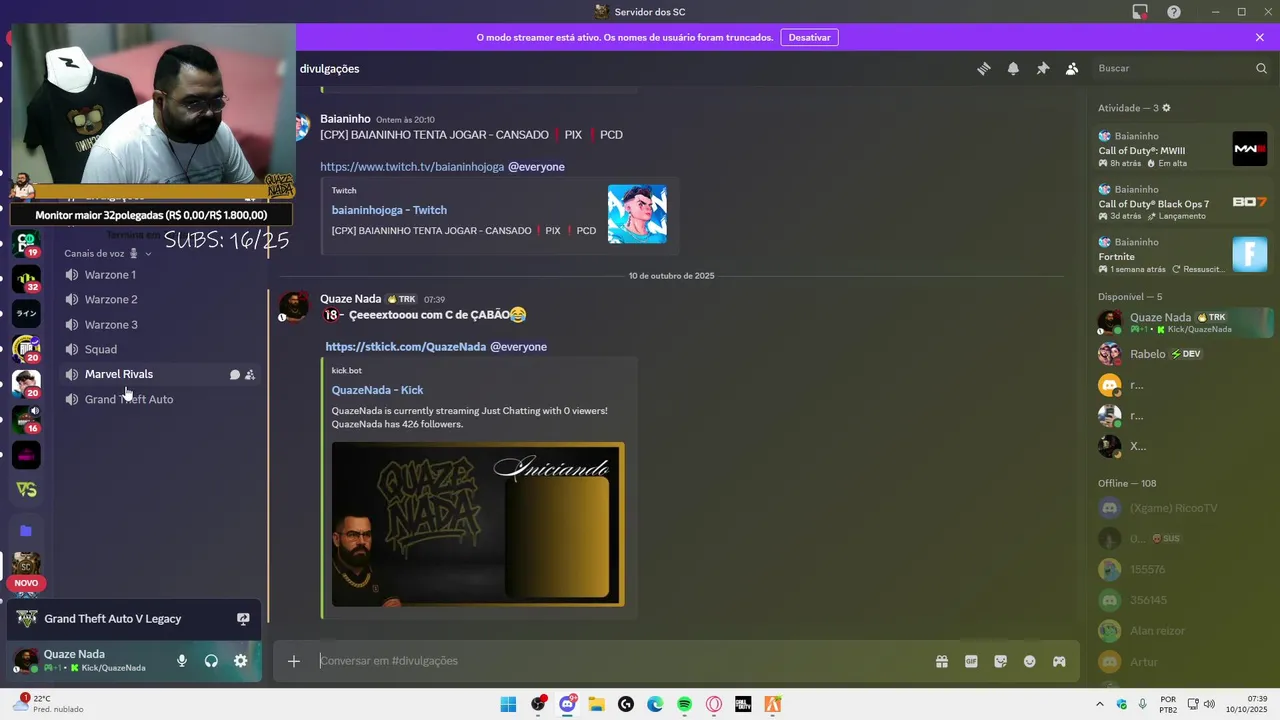Toggle the member list icon

(1072, 68)
